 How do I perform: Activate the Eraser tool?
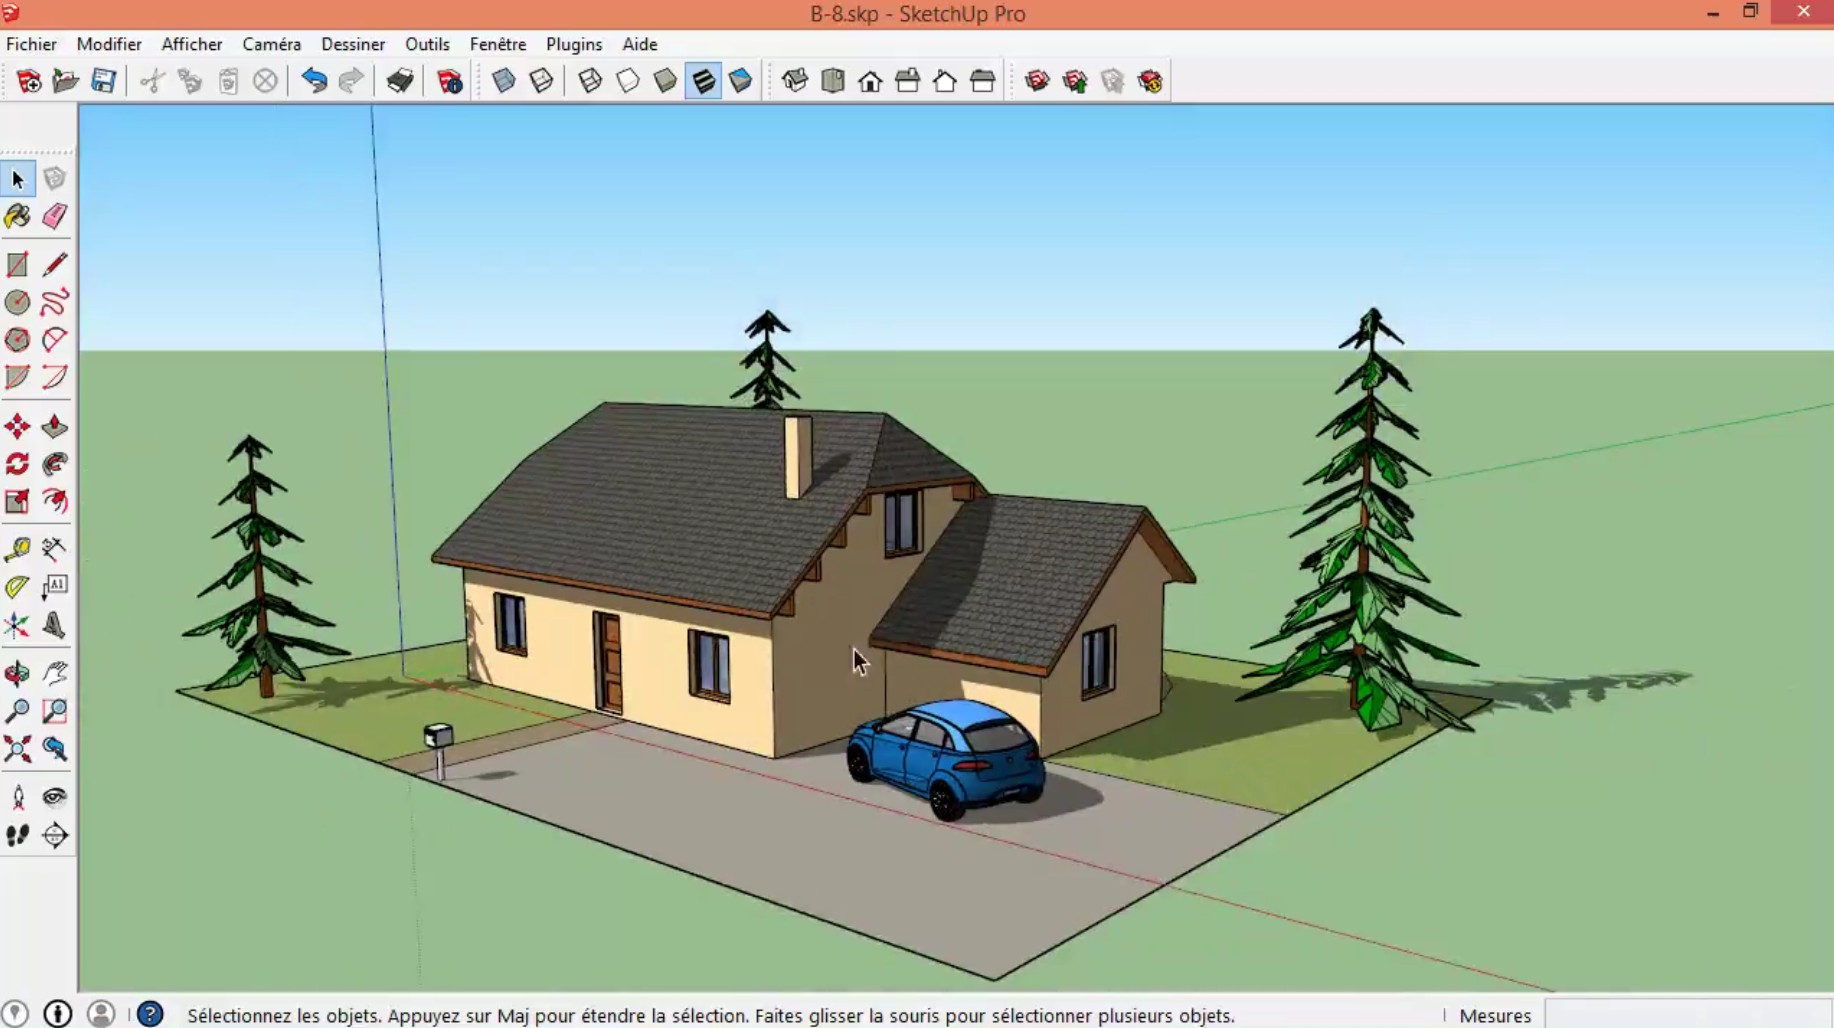pos(55,217)
